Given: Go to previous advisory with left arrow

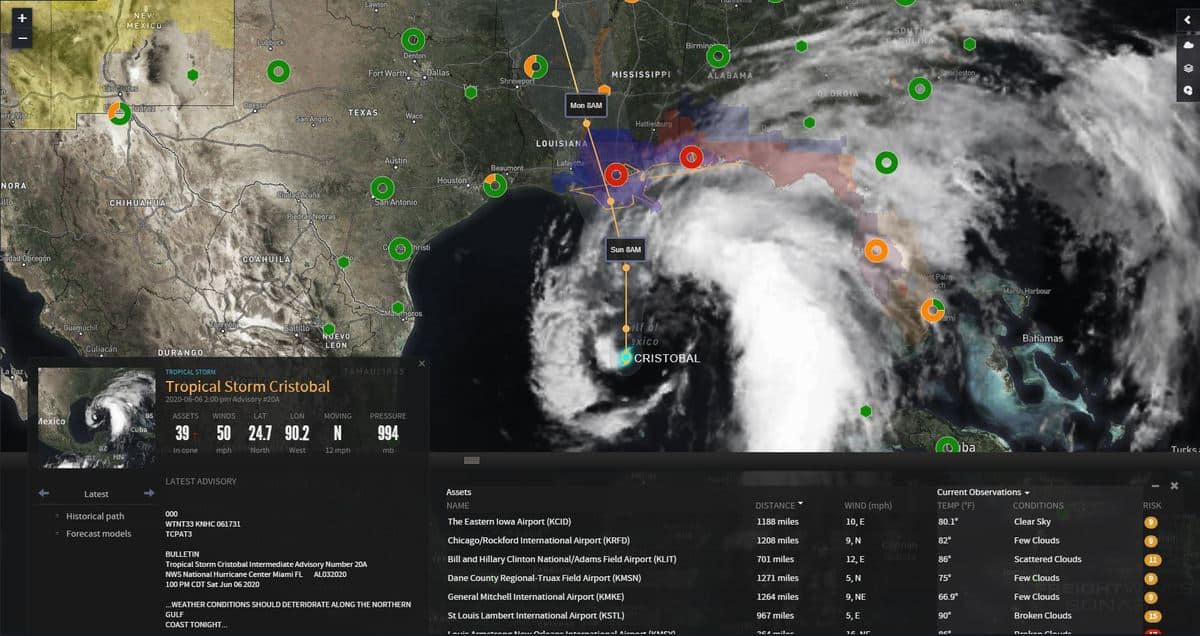Looking at the screenshot, I should pyautogui.click(x=44, y=493).
